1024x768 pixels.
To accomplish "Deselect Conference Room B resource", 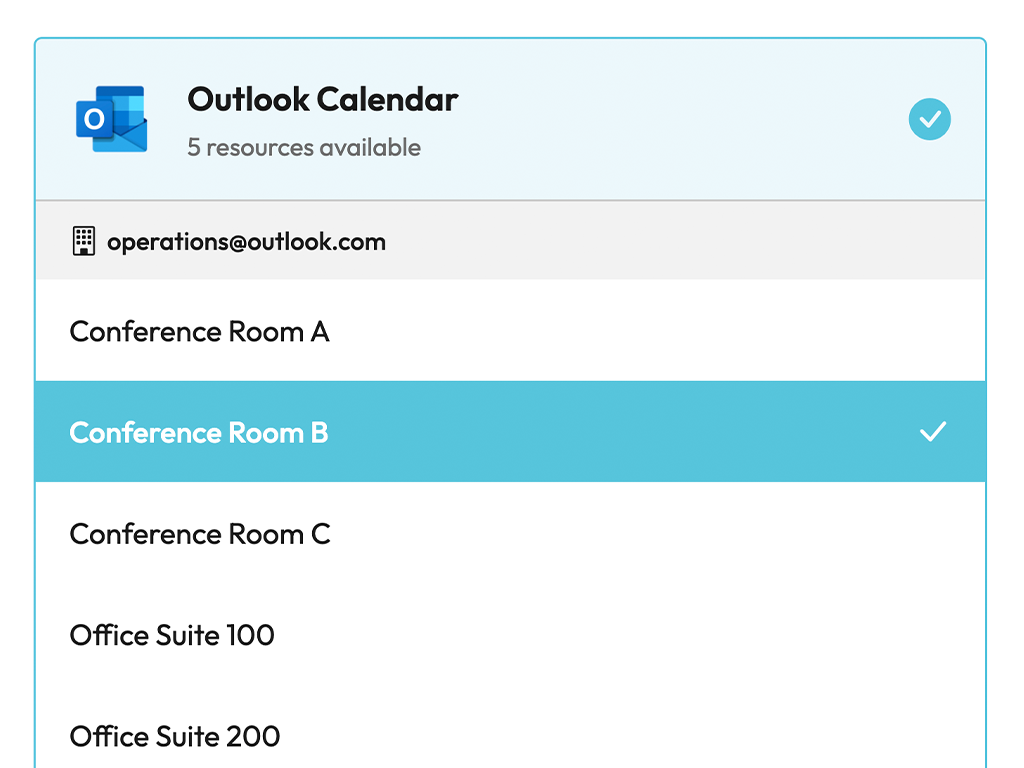I will pyautogui.click(x=510, y=432).
